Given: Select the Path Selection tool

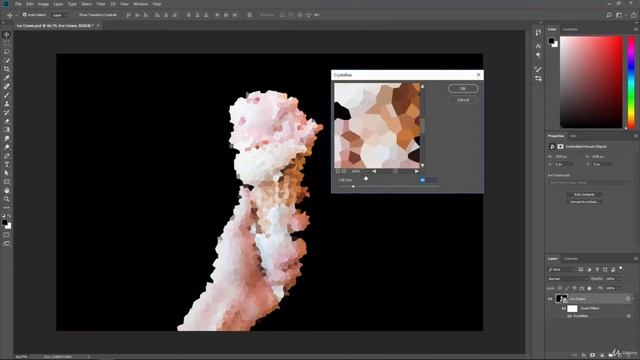Looking at the screenshot, I should click(x=7, y=173).
